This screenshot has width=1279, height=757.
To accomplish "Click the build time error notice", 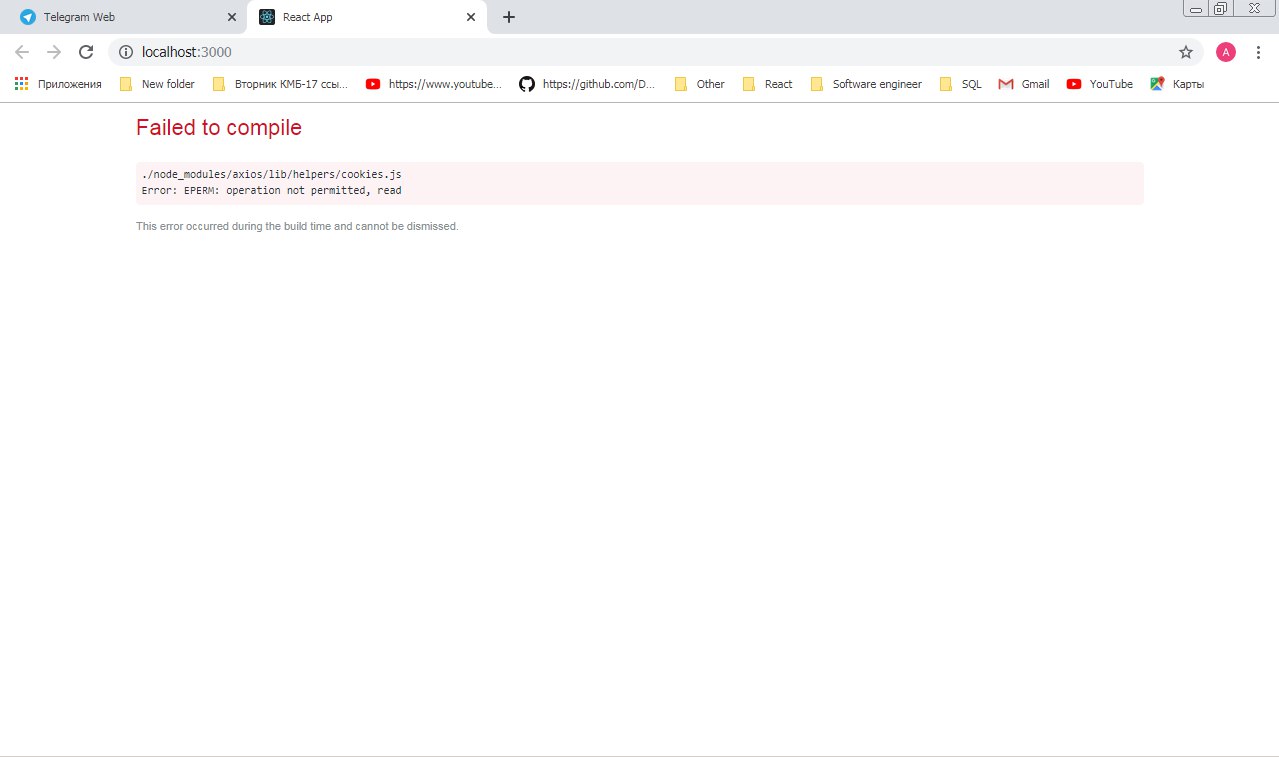I will tap(297, 226).
